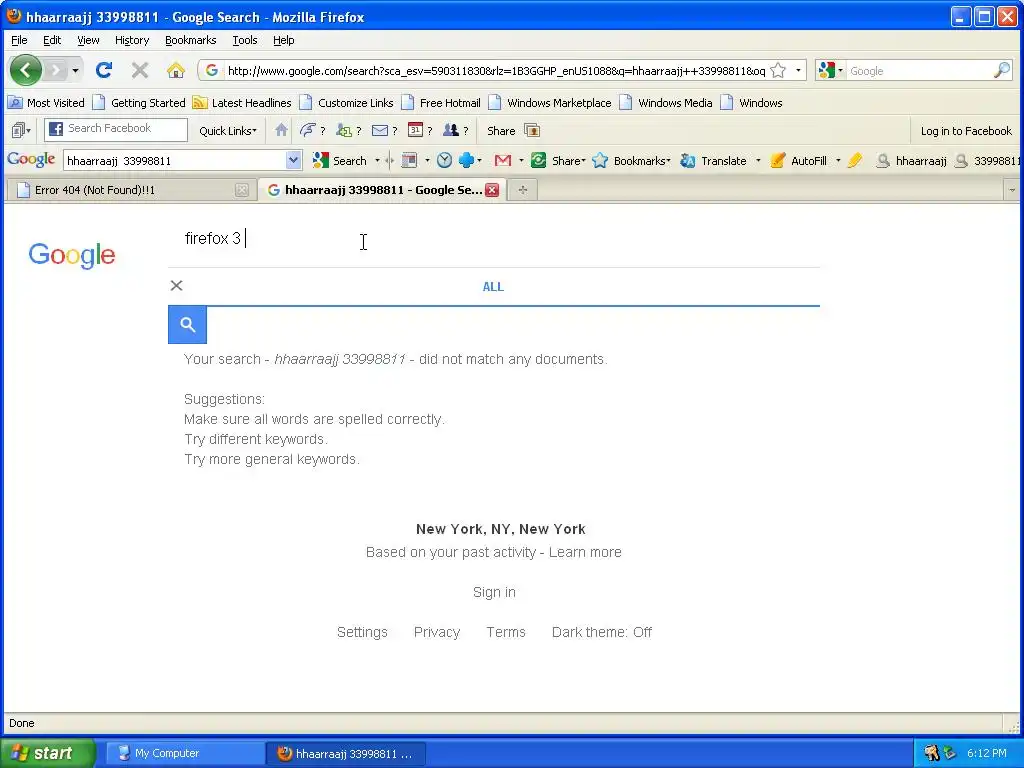This screenshot has height=768, width=1024.
Task: Expand Facebook Quick Links dropdown
Action: click(228, 131)
